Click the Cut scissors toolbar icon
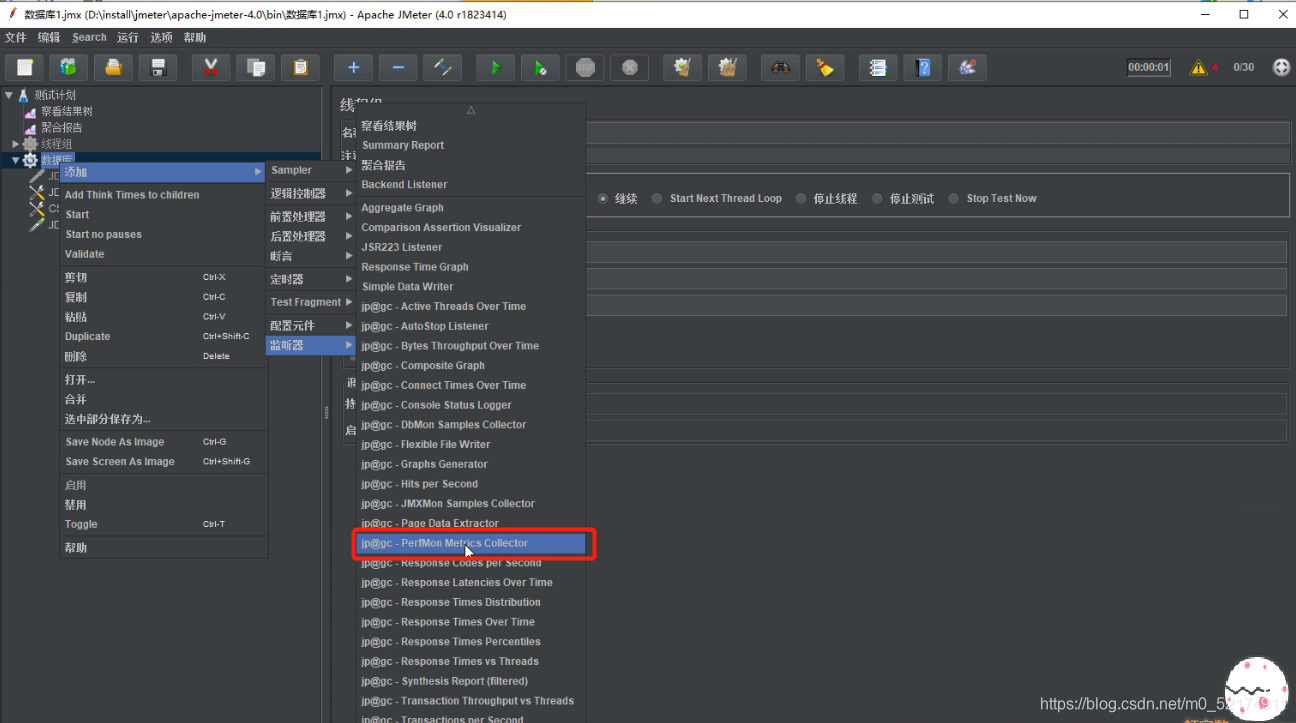 click(x=210, y=67)
